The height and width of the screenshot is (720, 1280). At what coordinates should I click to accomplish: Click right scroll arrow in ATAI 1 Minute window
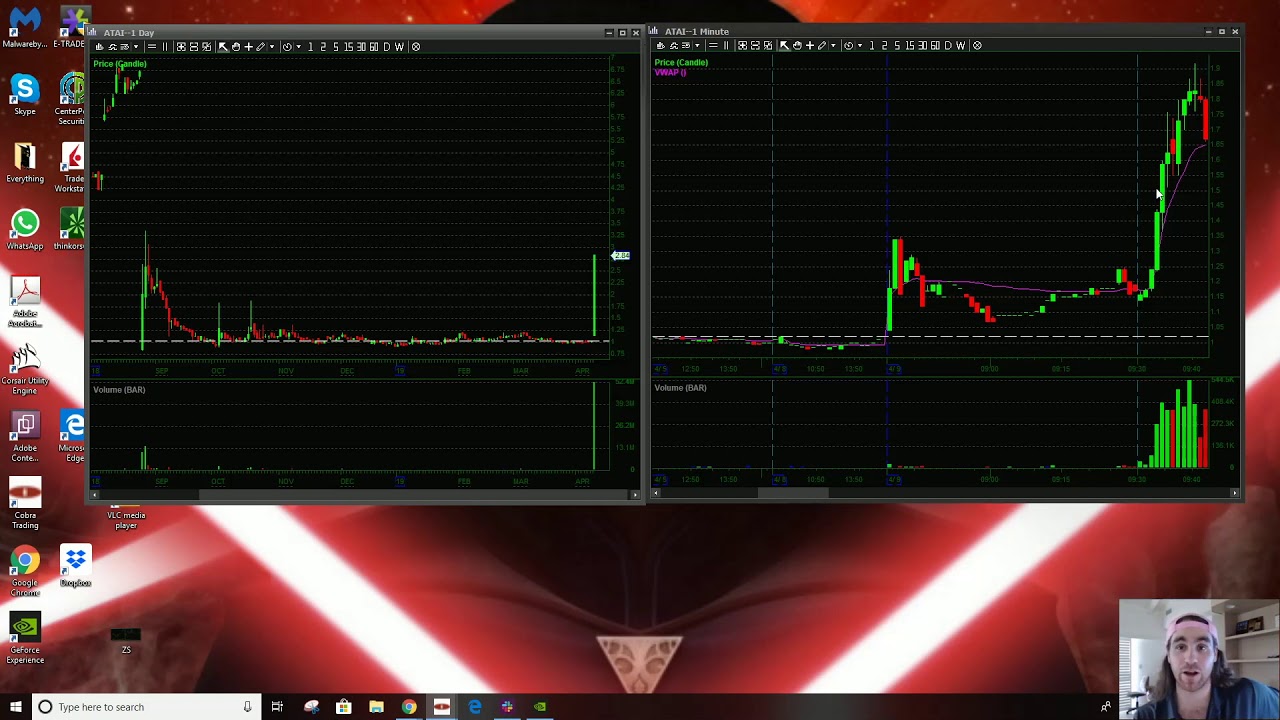tap(1235, 493)
